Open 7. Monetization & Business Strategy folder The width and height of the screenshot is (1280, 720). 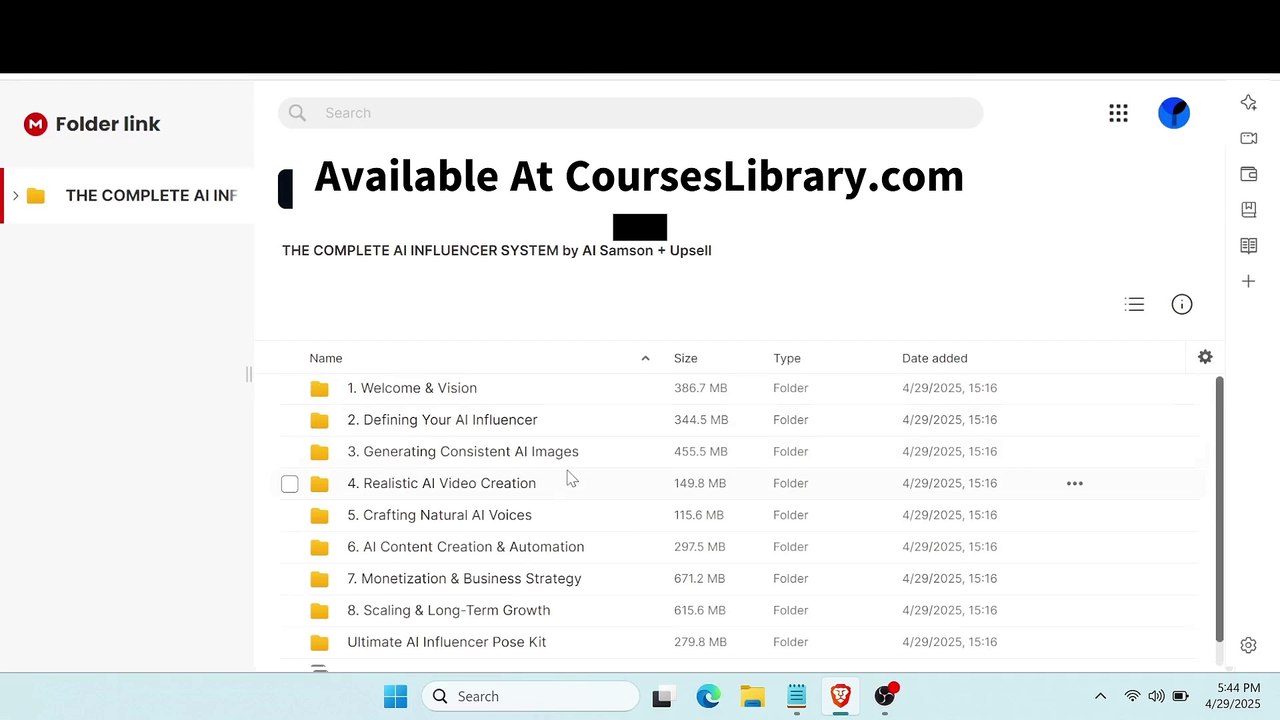(464, 579)
